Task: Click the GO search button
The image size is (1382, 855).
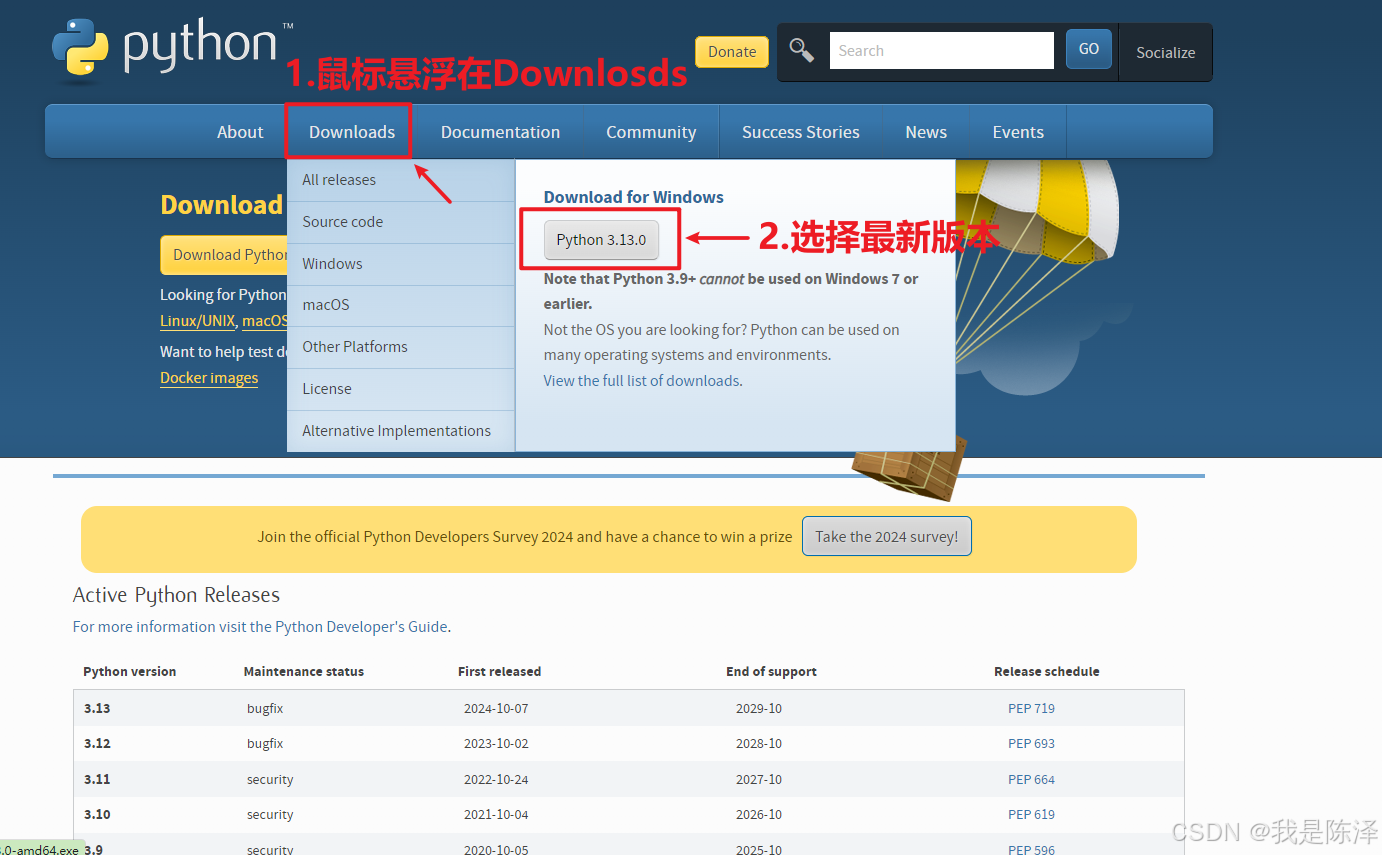Action: [x=1089, y=49]
